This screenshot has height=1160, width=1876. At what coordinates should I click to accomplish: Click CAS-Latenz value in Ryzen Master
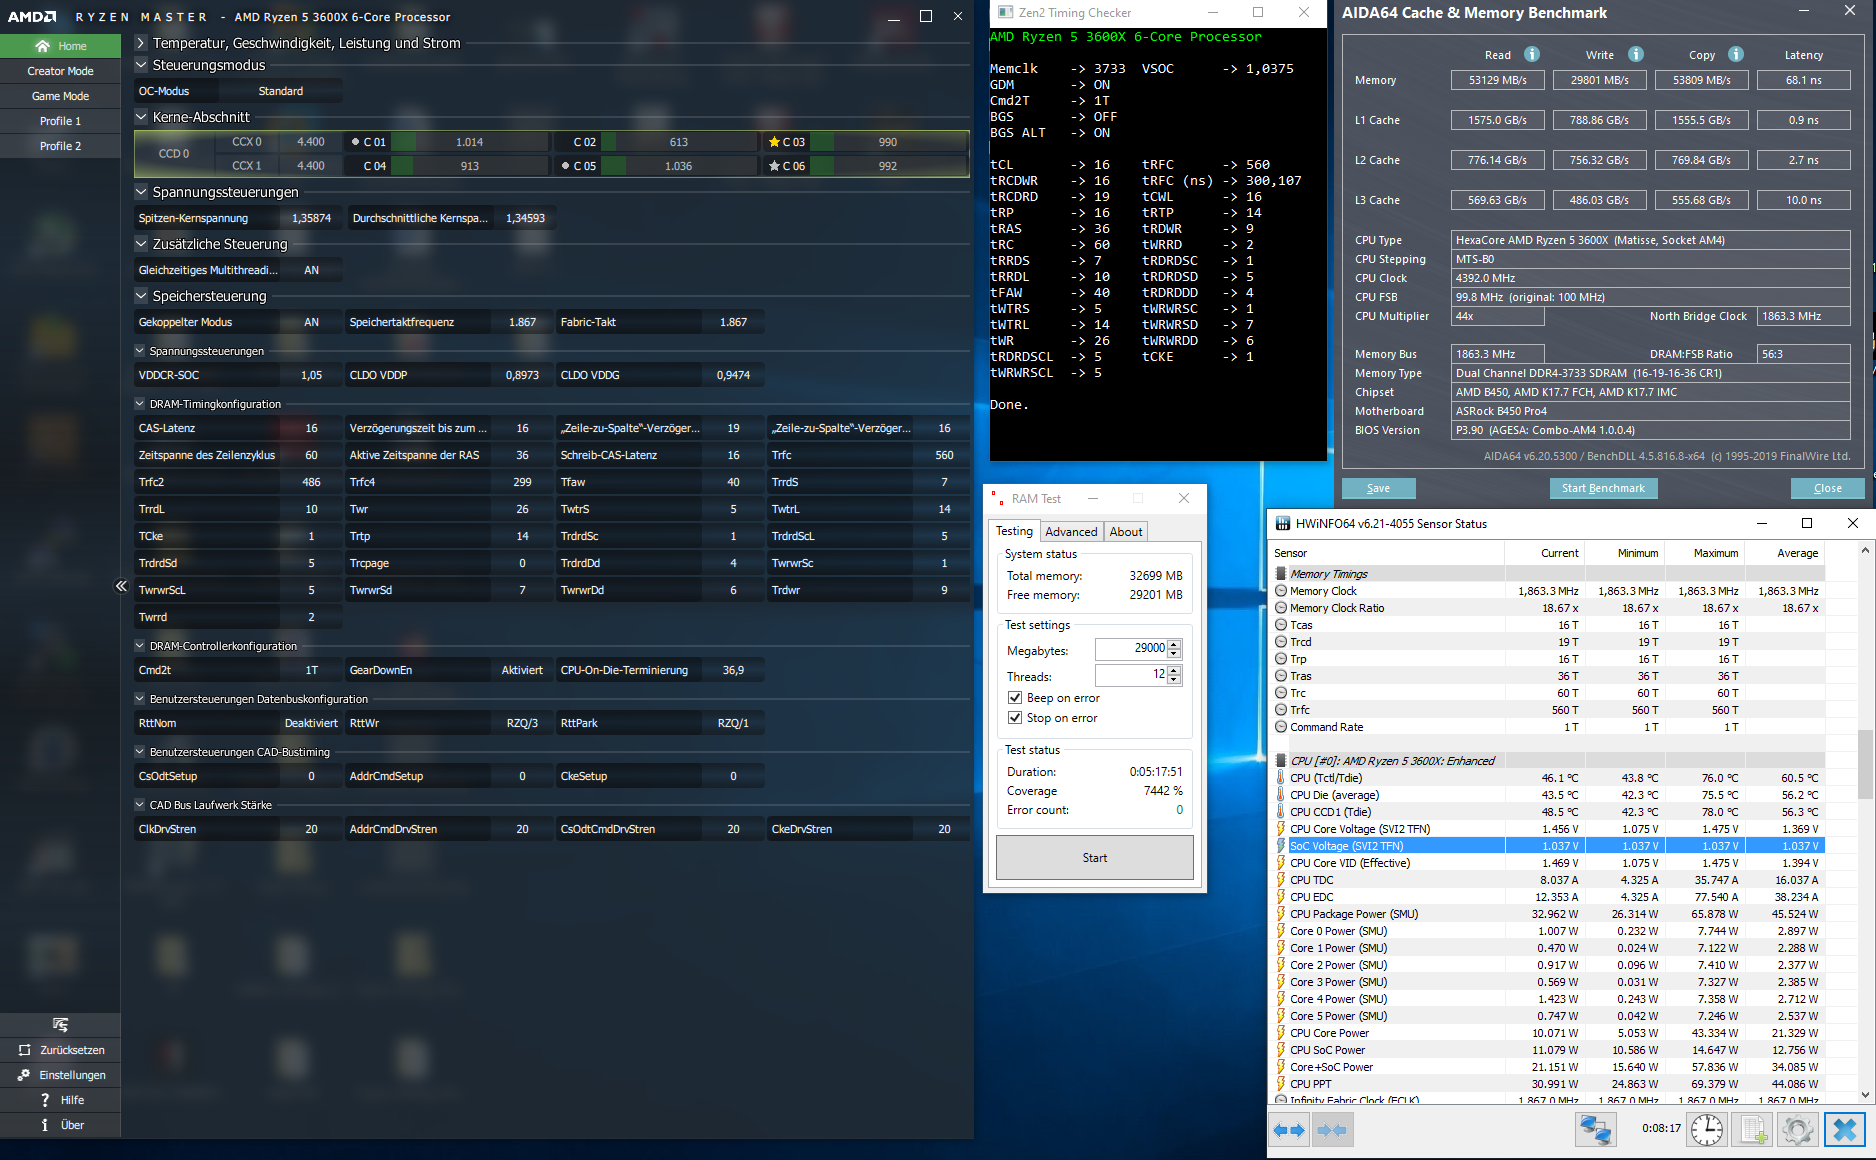pyautogui.click(x=311, y=428)
